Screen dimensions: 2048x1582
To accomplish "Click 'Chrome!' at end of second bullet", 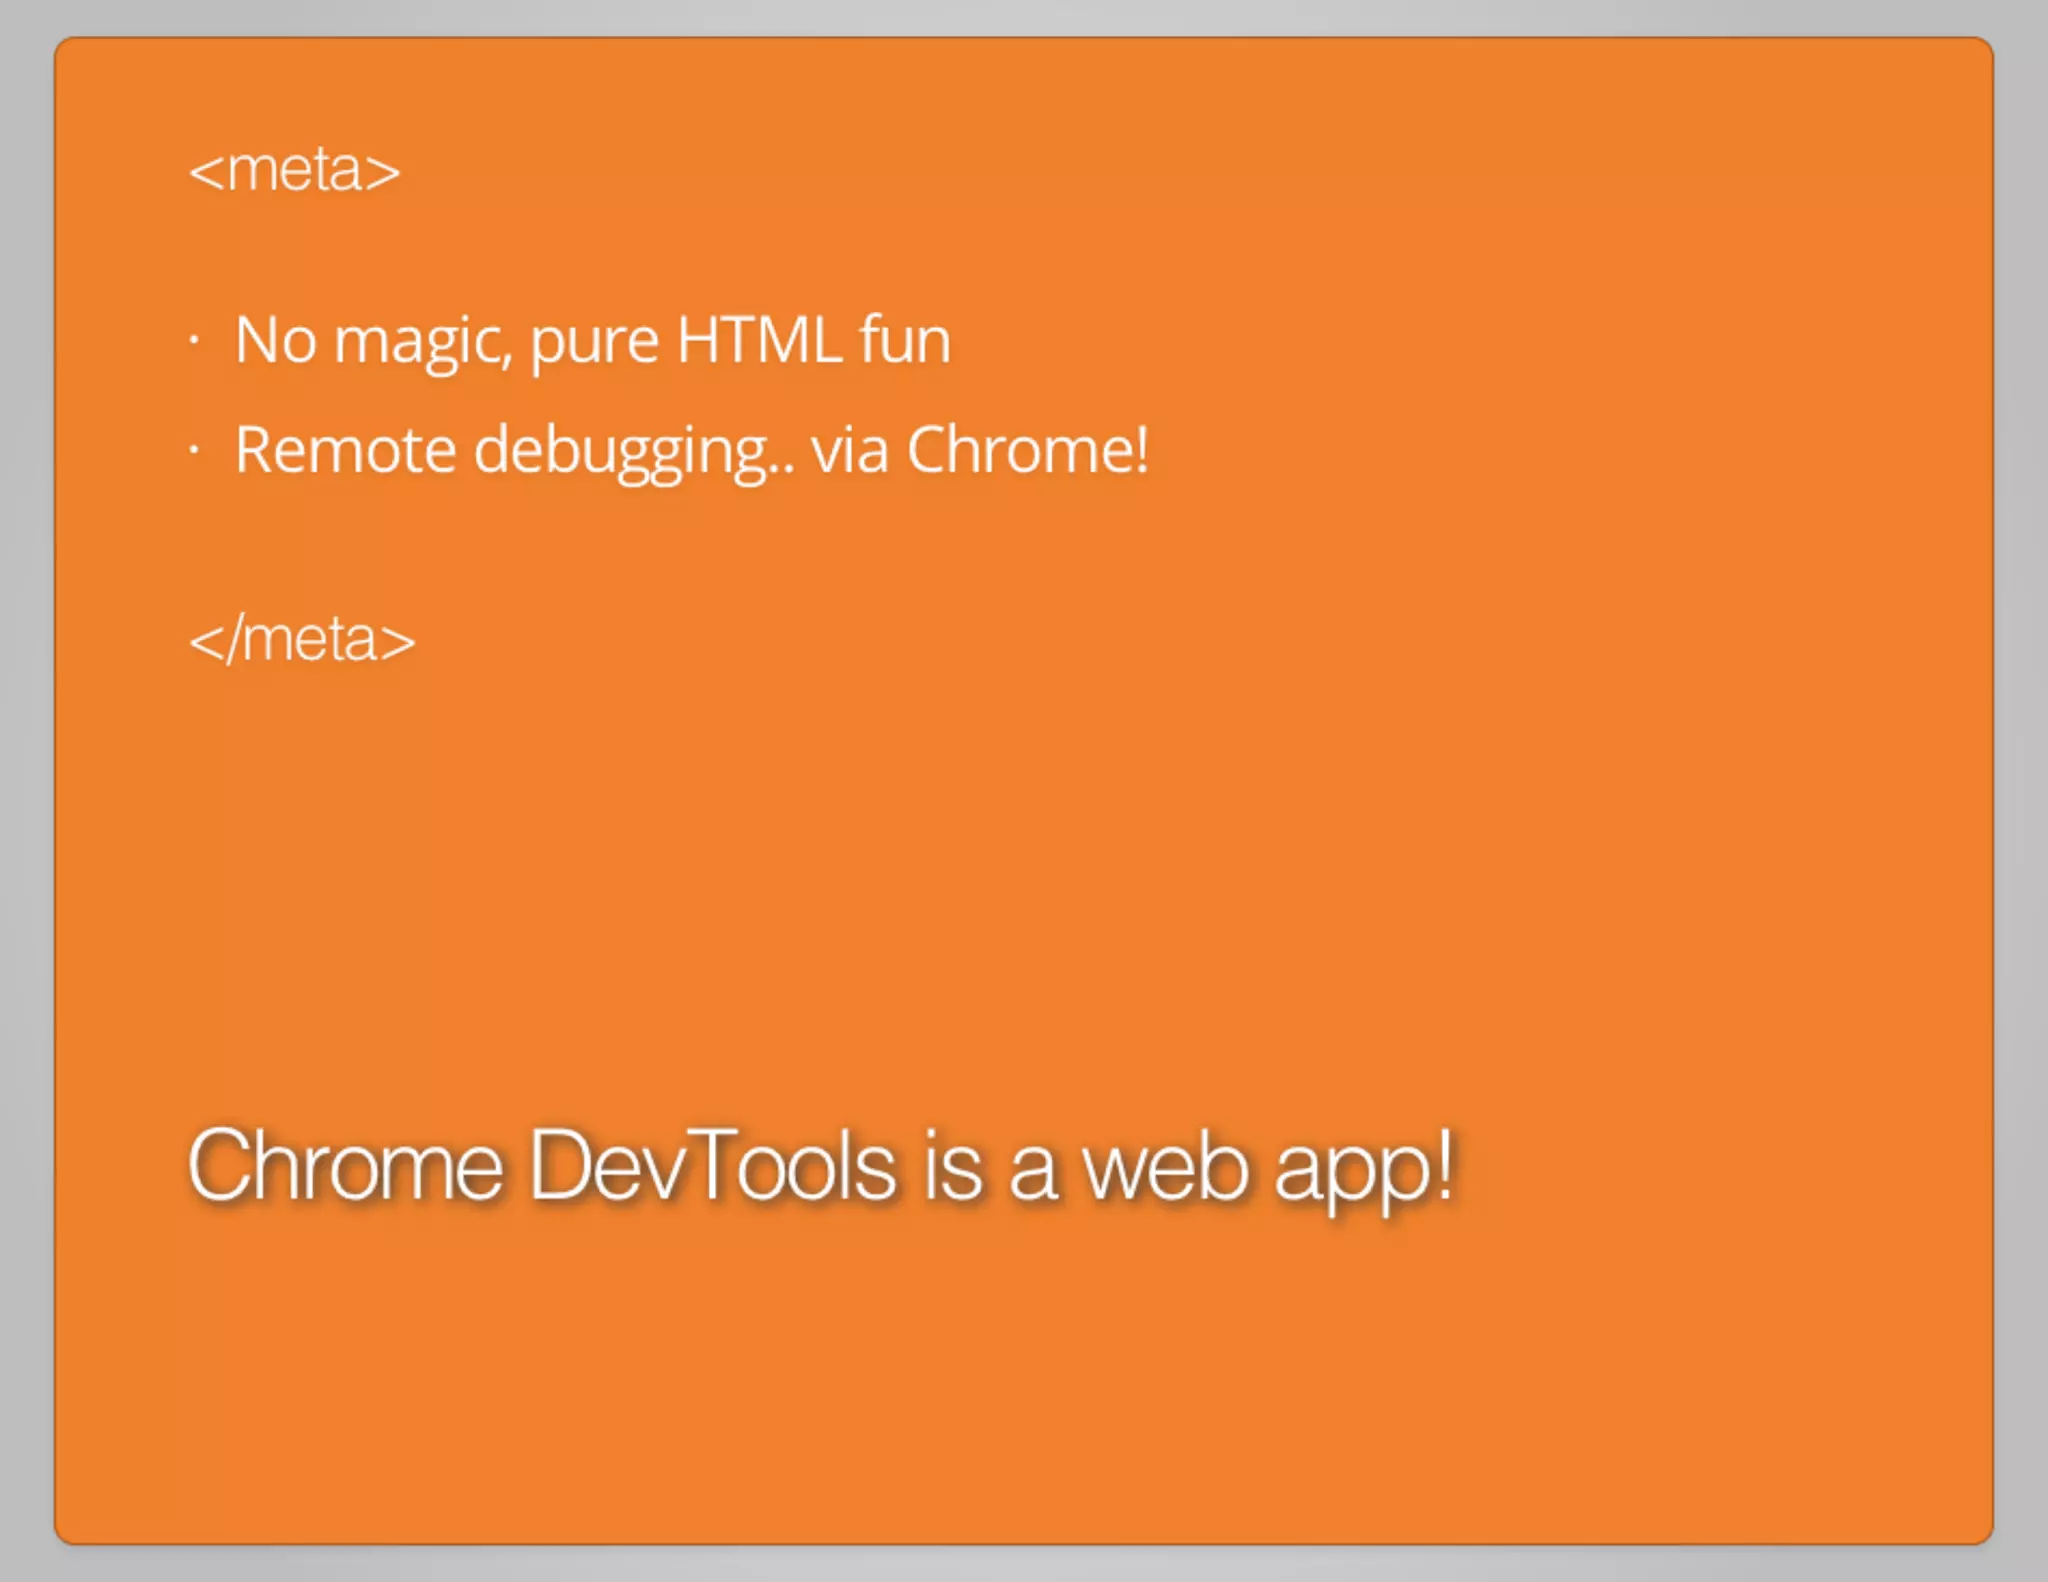I will [x=1028, y=450].
